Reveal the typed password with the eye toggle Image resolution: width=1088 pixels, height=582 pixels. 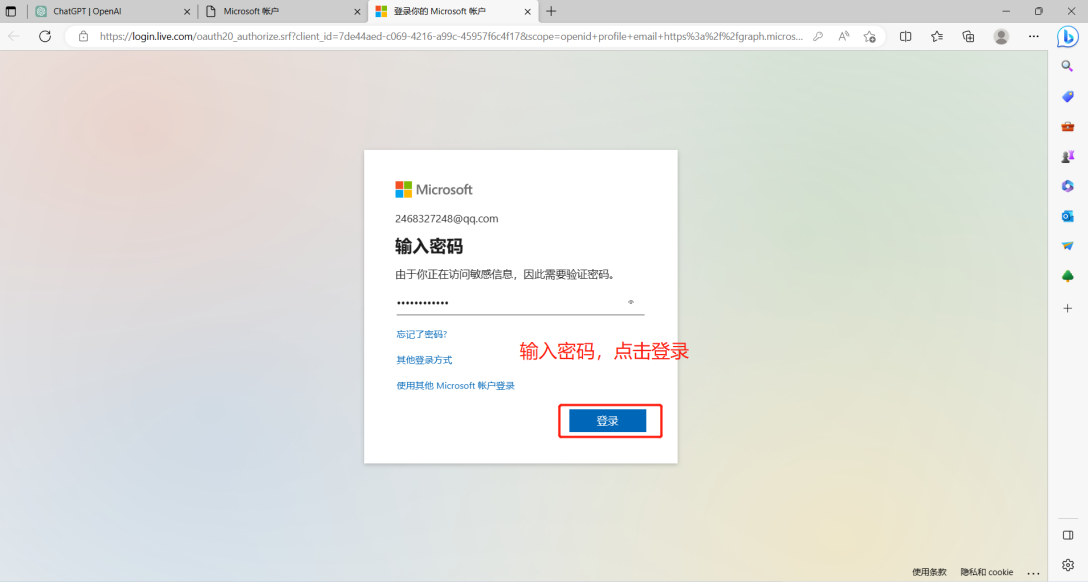629,301
